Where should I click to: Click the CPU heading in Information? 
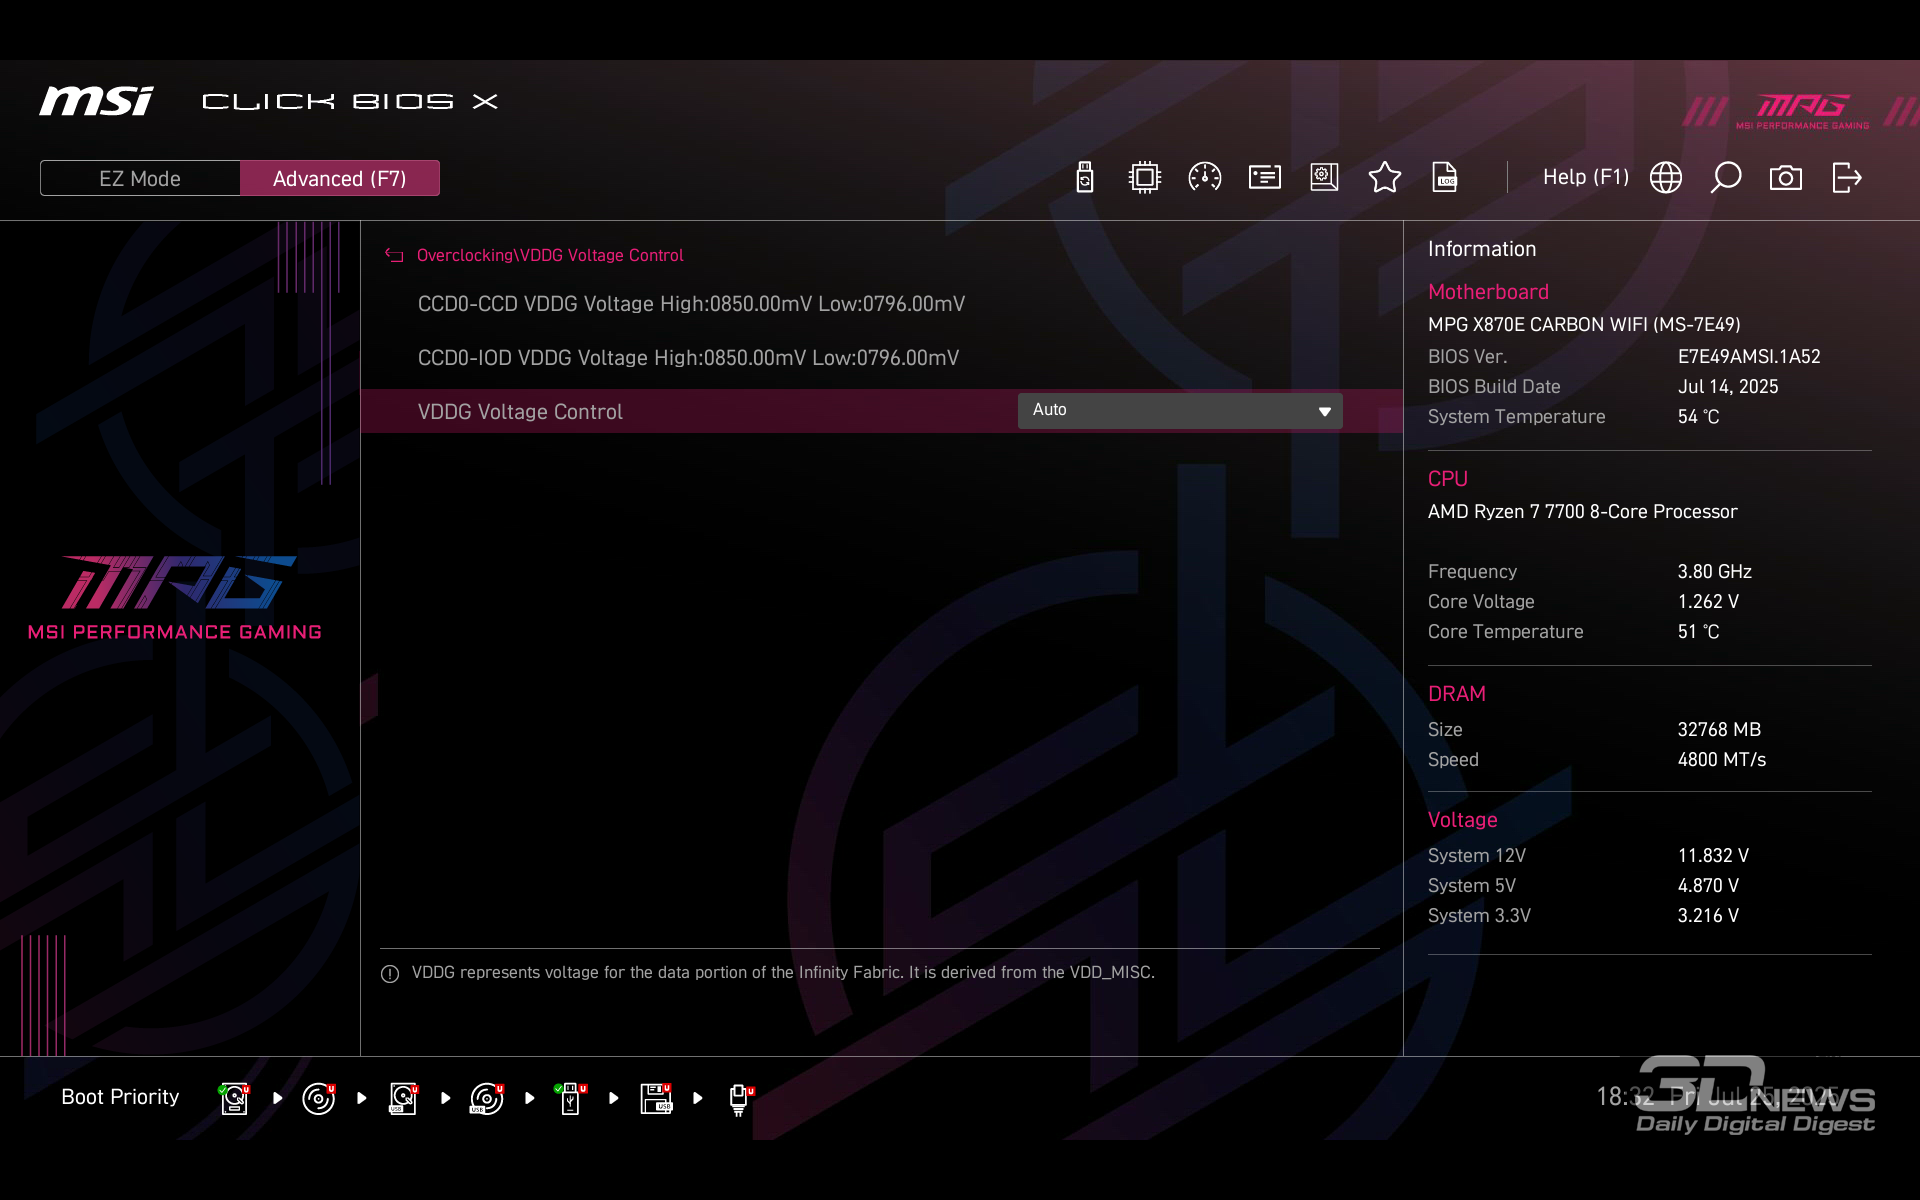pos(1448,479)
